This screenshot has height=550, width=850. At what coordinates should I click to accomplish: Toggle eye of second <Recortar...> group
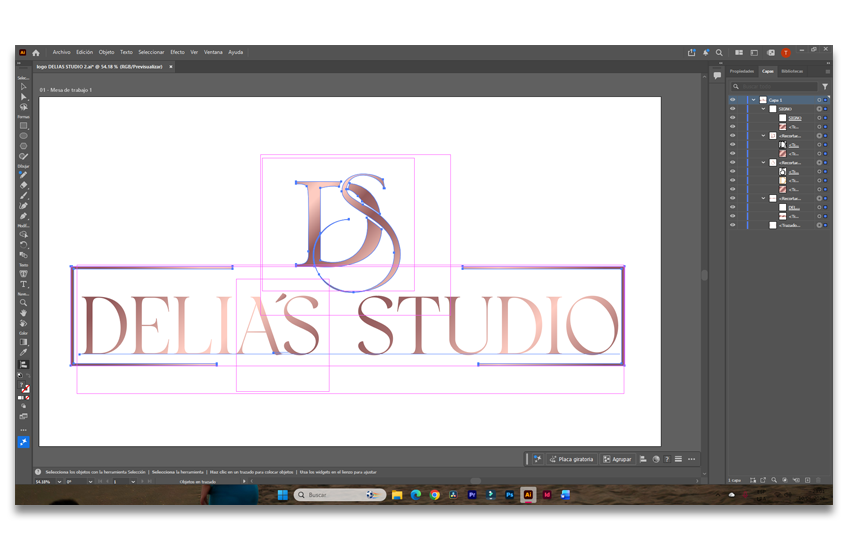732,163
